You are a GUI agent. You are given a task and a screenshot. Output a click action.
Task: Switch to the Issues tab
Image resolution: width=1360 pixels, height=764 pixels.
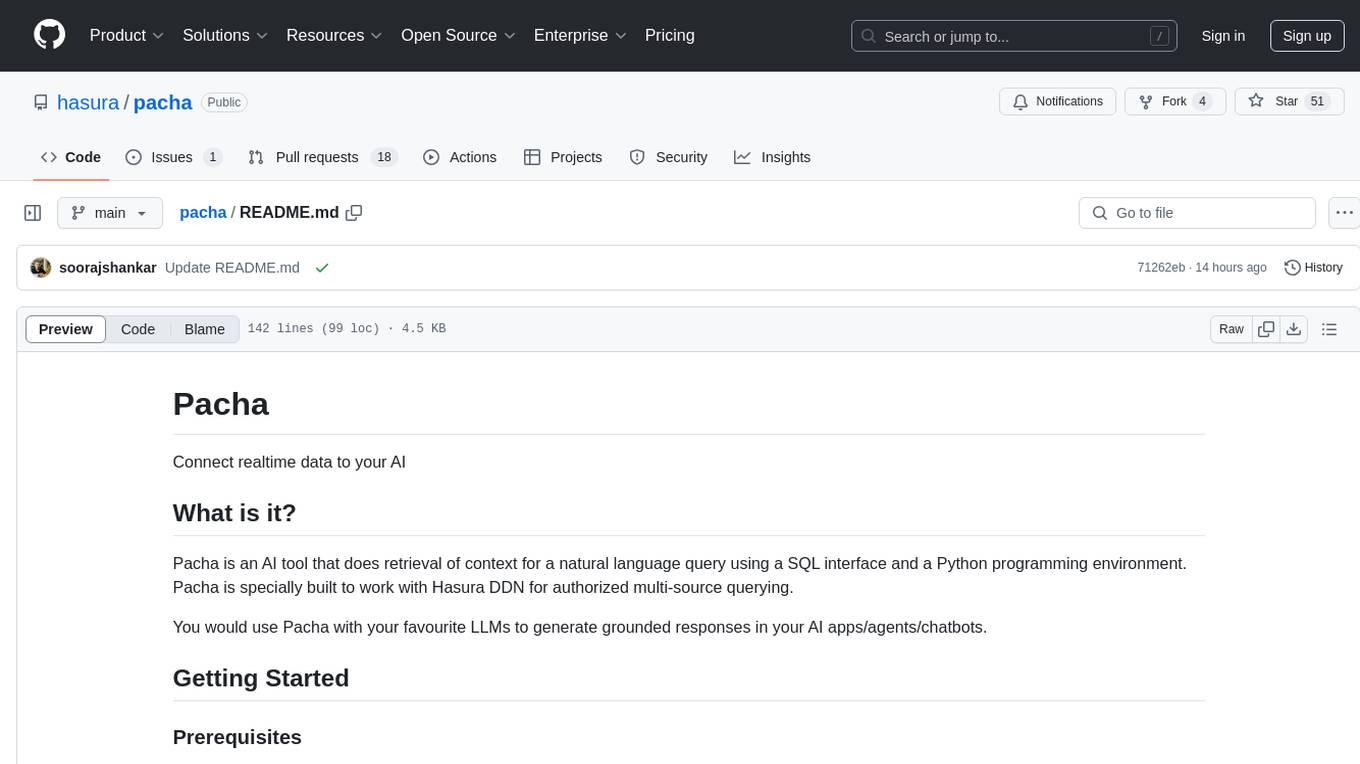click(x=173, y=157)
